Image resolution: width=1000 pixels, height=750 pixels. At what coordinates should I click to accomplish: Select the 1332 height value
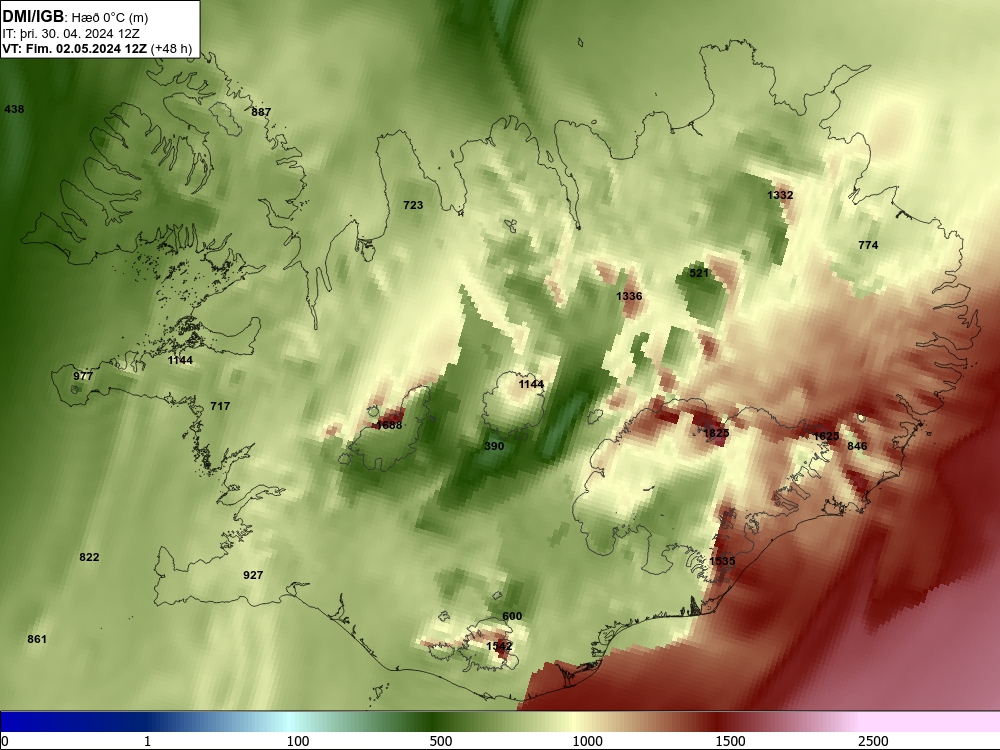pyautogui.click(x=780, y=195)
